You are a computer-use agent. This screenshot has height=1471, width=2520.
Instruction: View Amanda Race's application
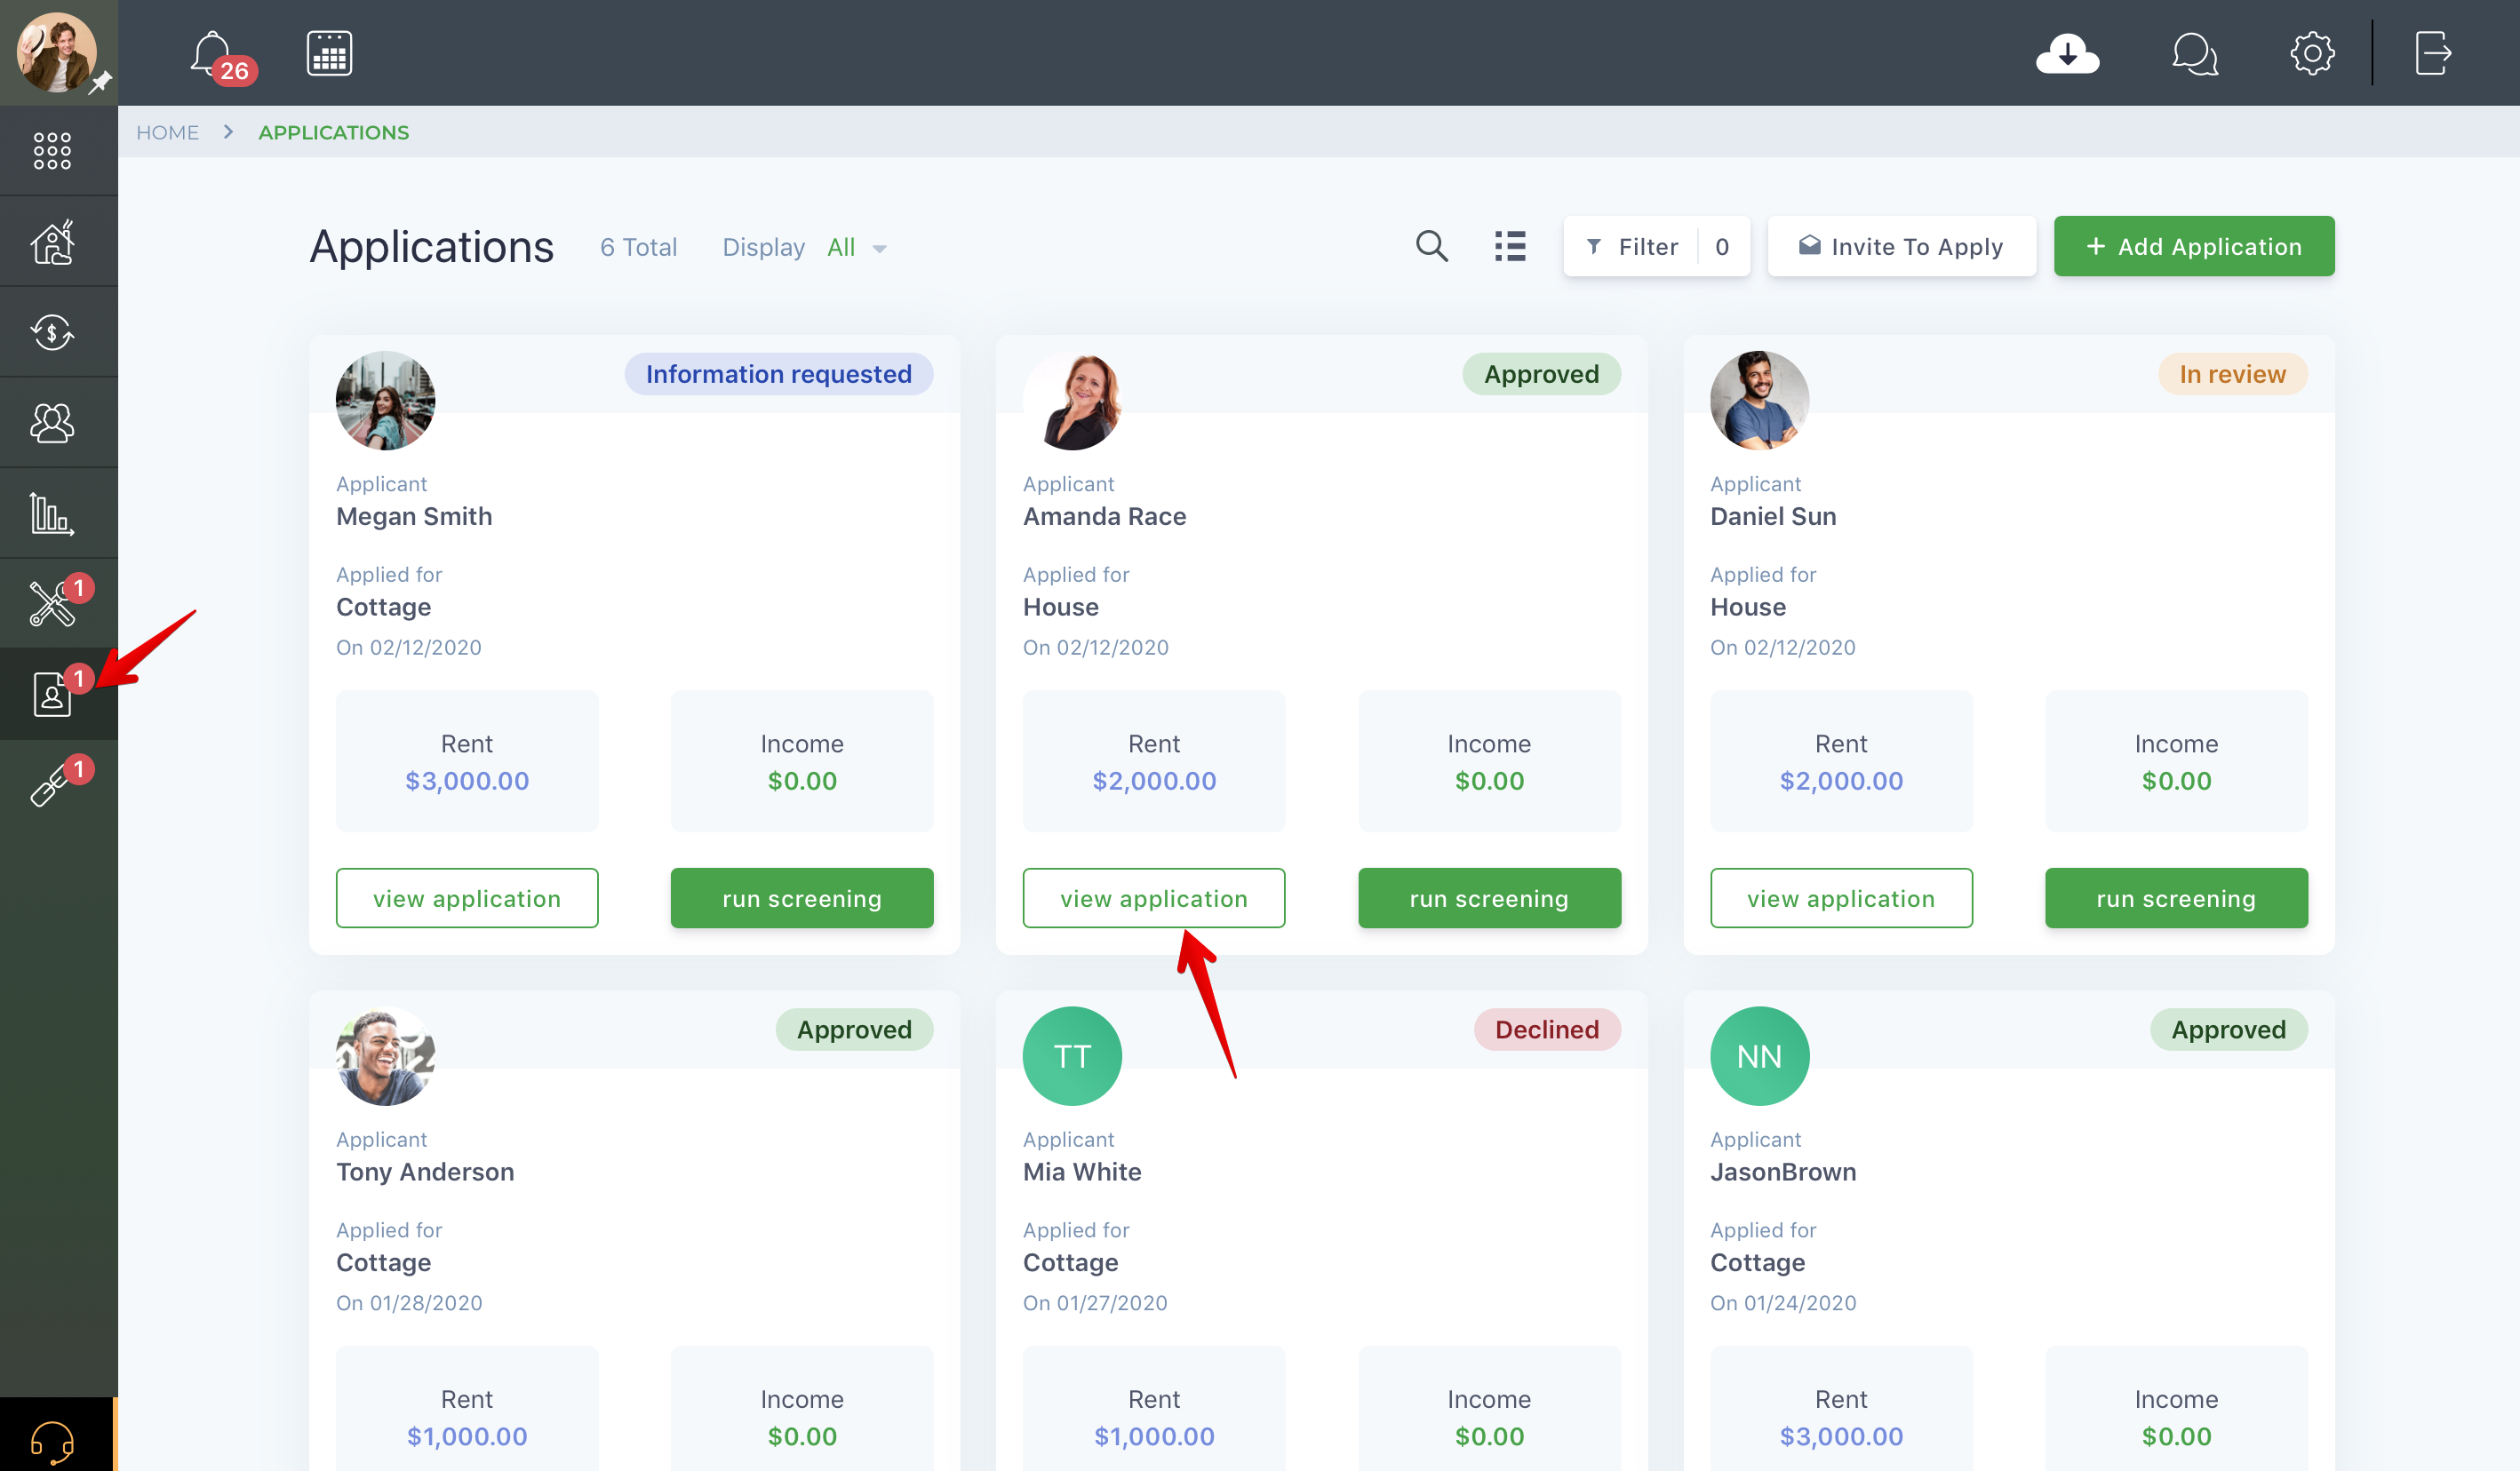(x=1154, y=898)
